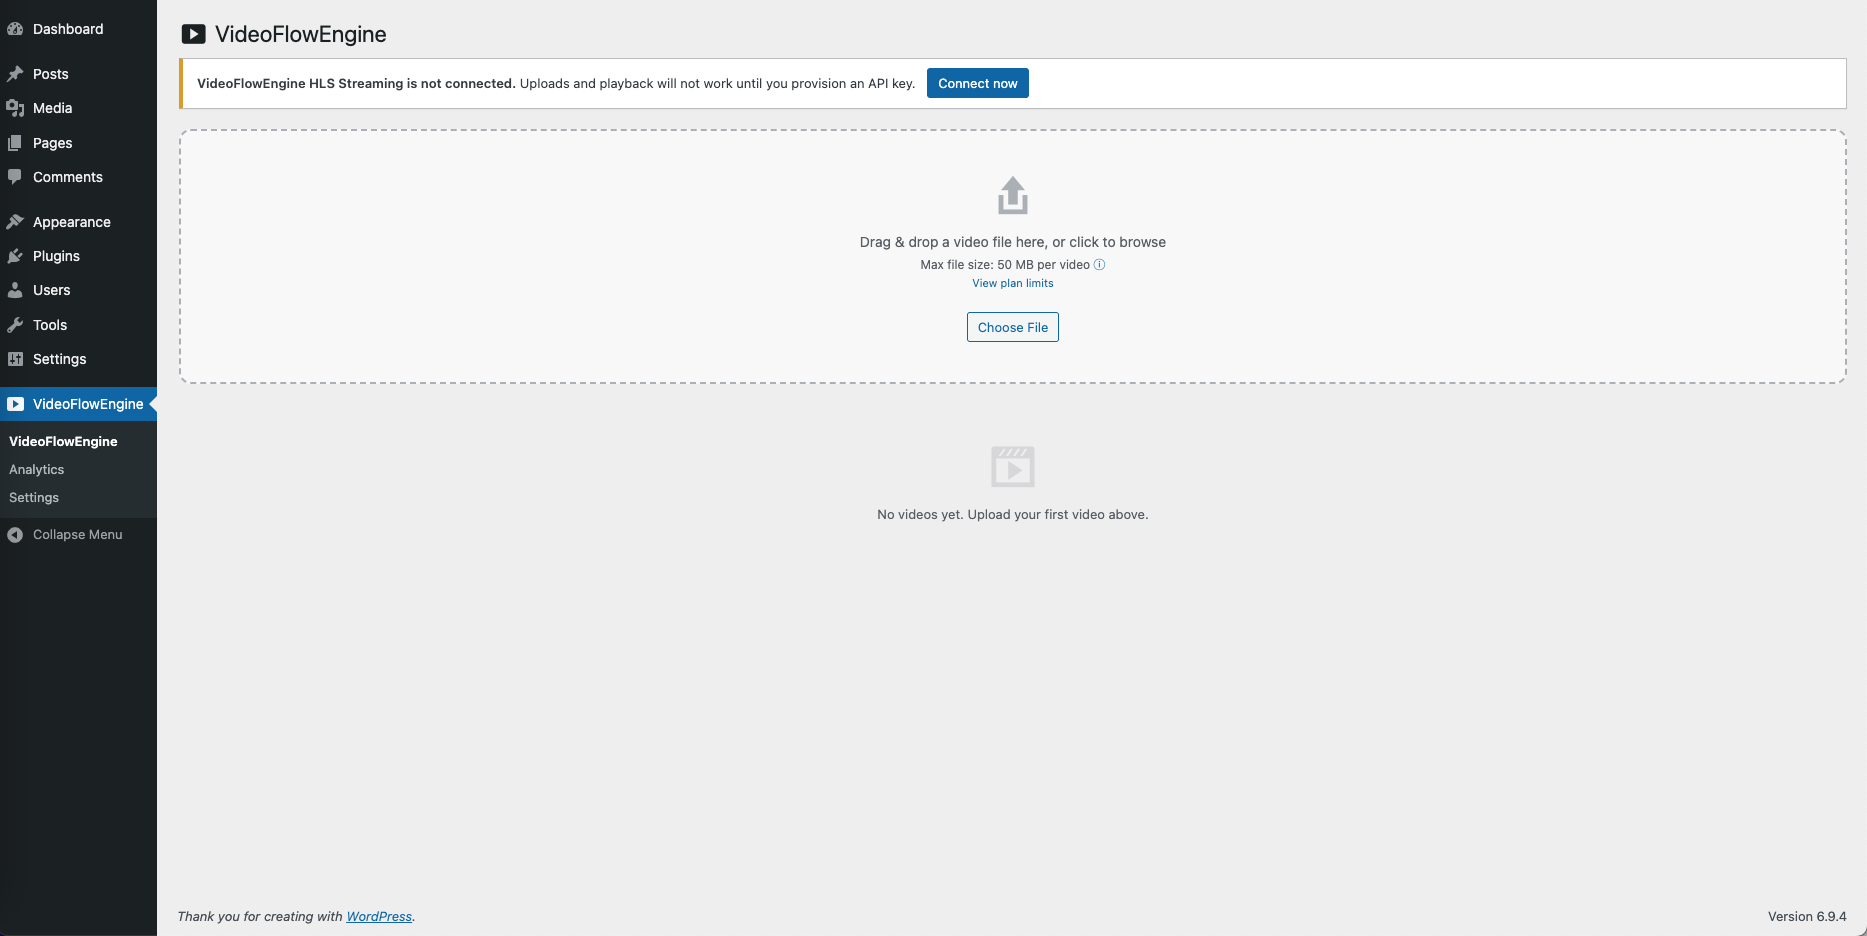Open the Dashboard from the sidebar icon
The height and width of the screenshot is (936, 1867).
click(15, 29)
